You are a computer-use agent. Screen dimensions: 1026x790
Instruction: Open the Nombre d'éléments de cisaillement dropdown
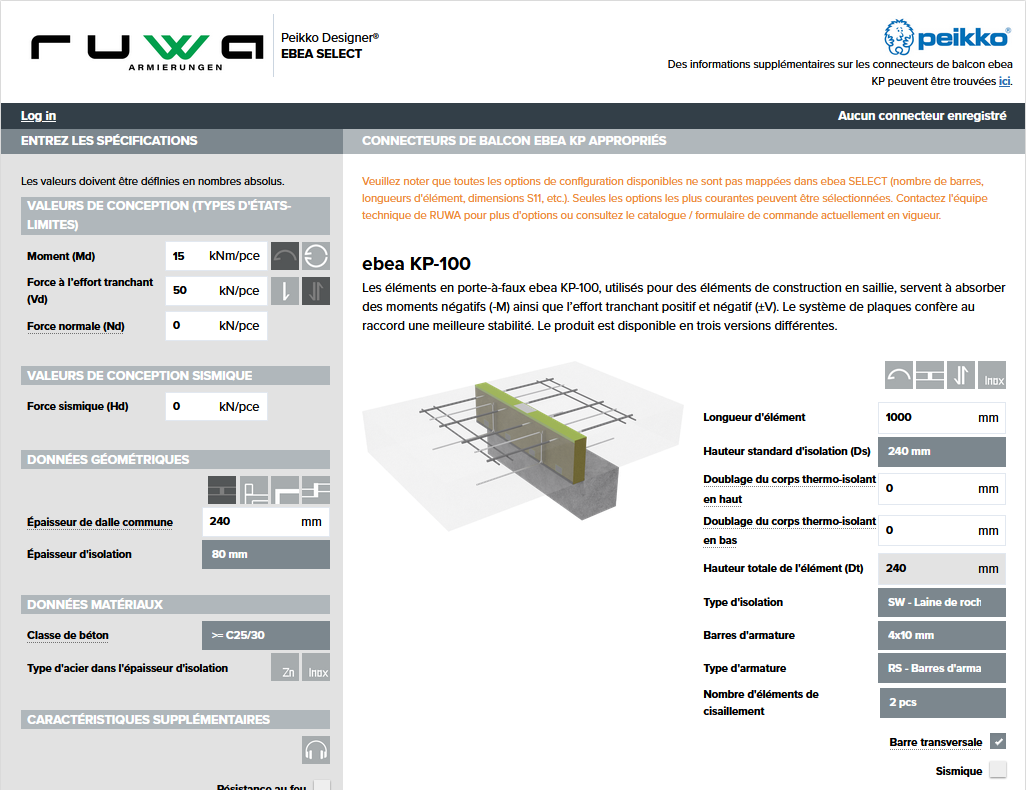point(943,703)
